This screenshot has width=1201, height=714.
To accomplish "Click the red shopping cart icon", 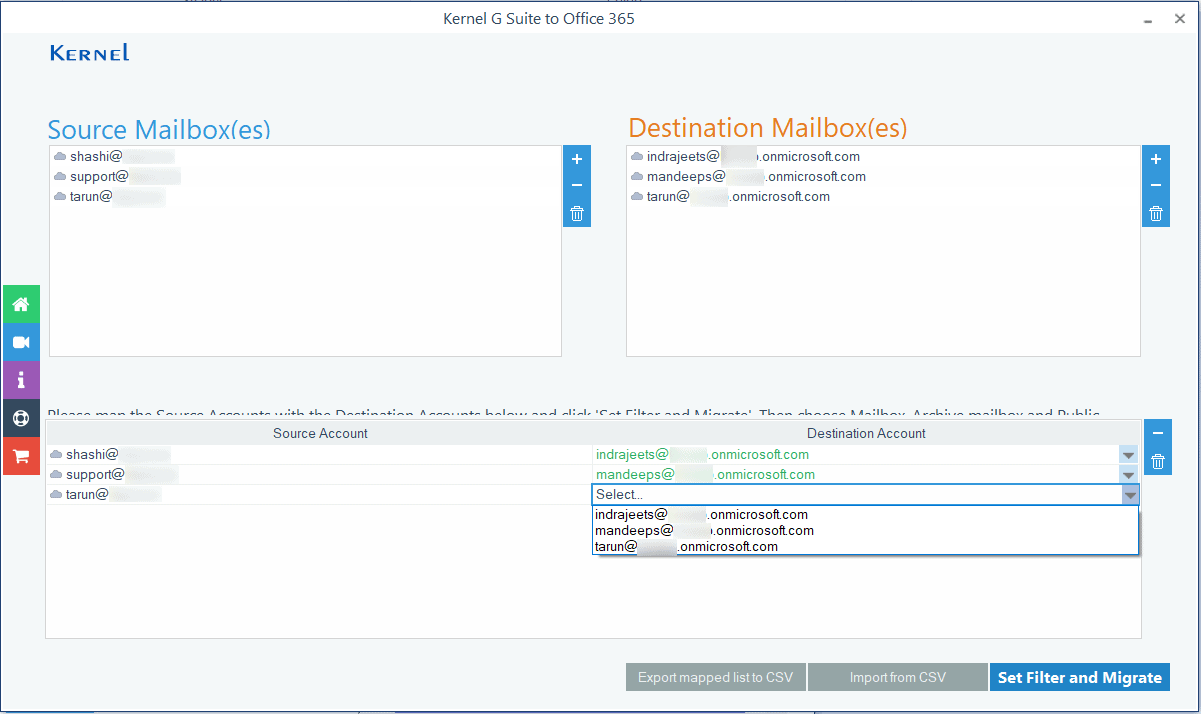I will [20, 456].
